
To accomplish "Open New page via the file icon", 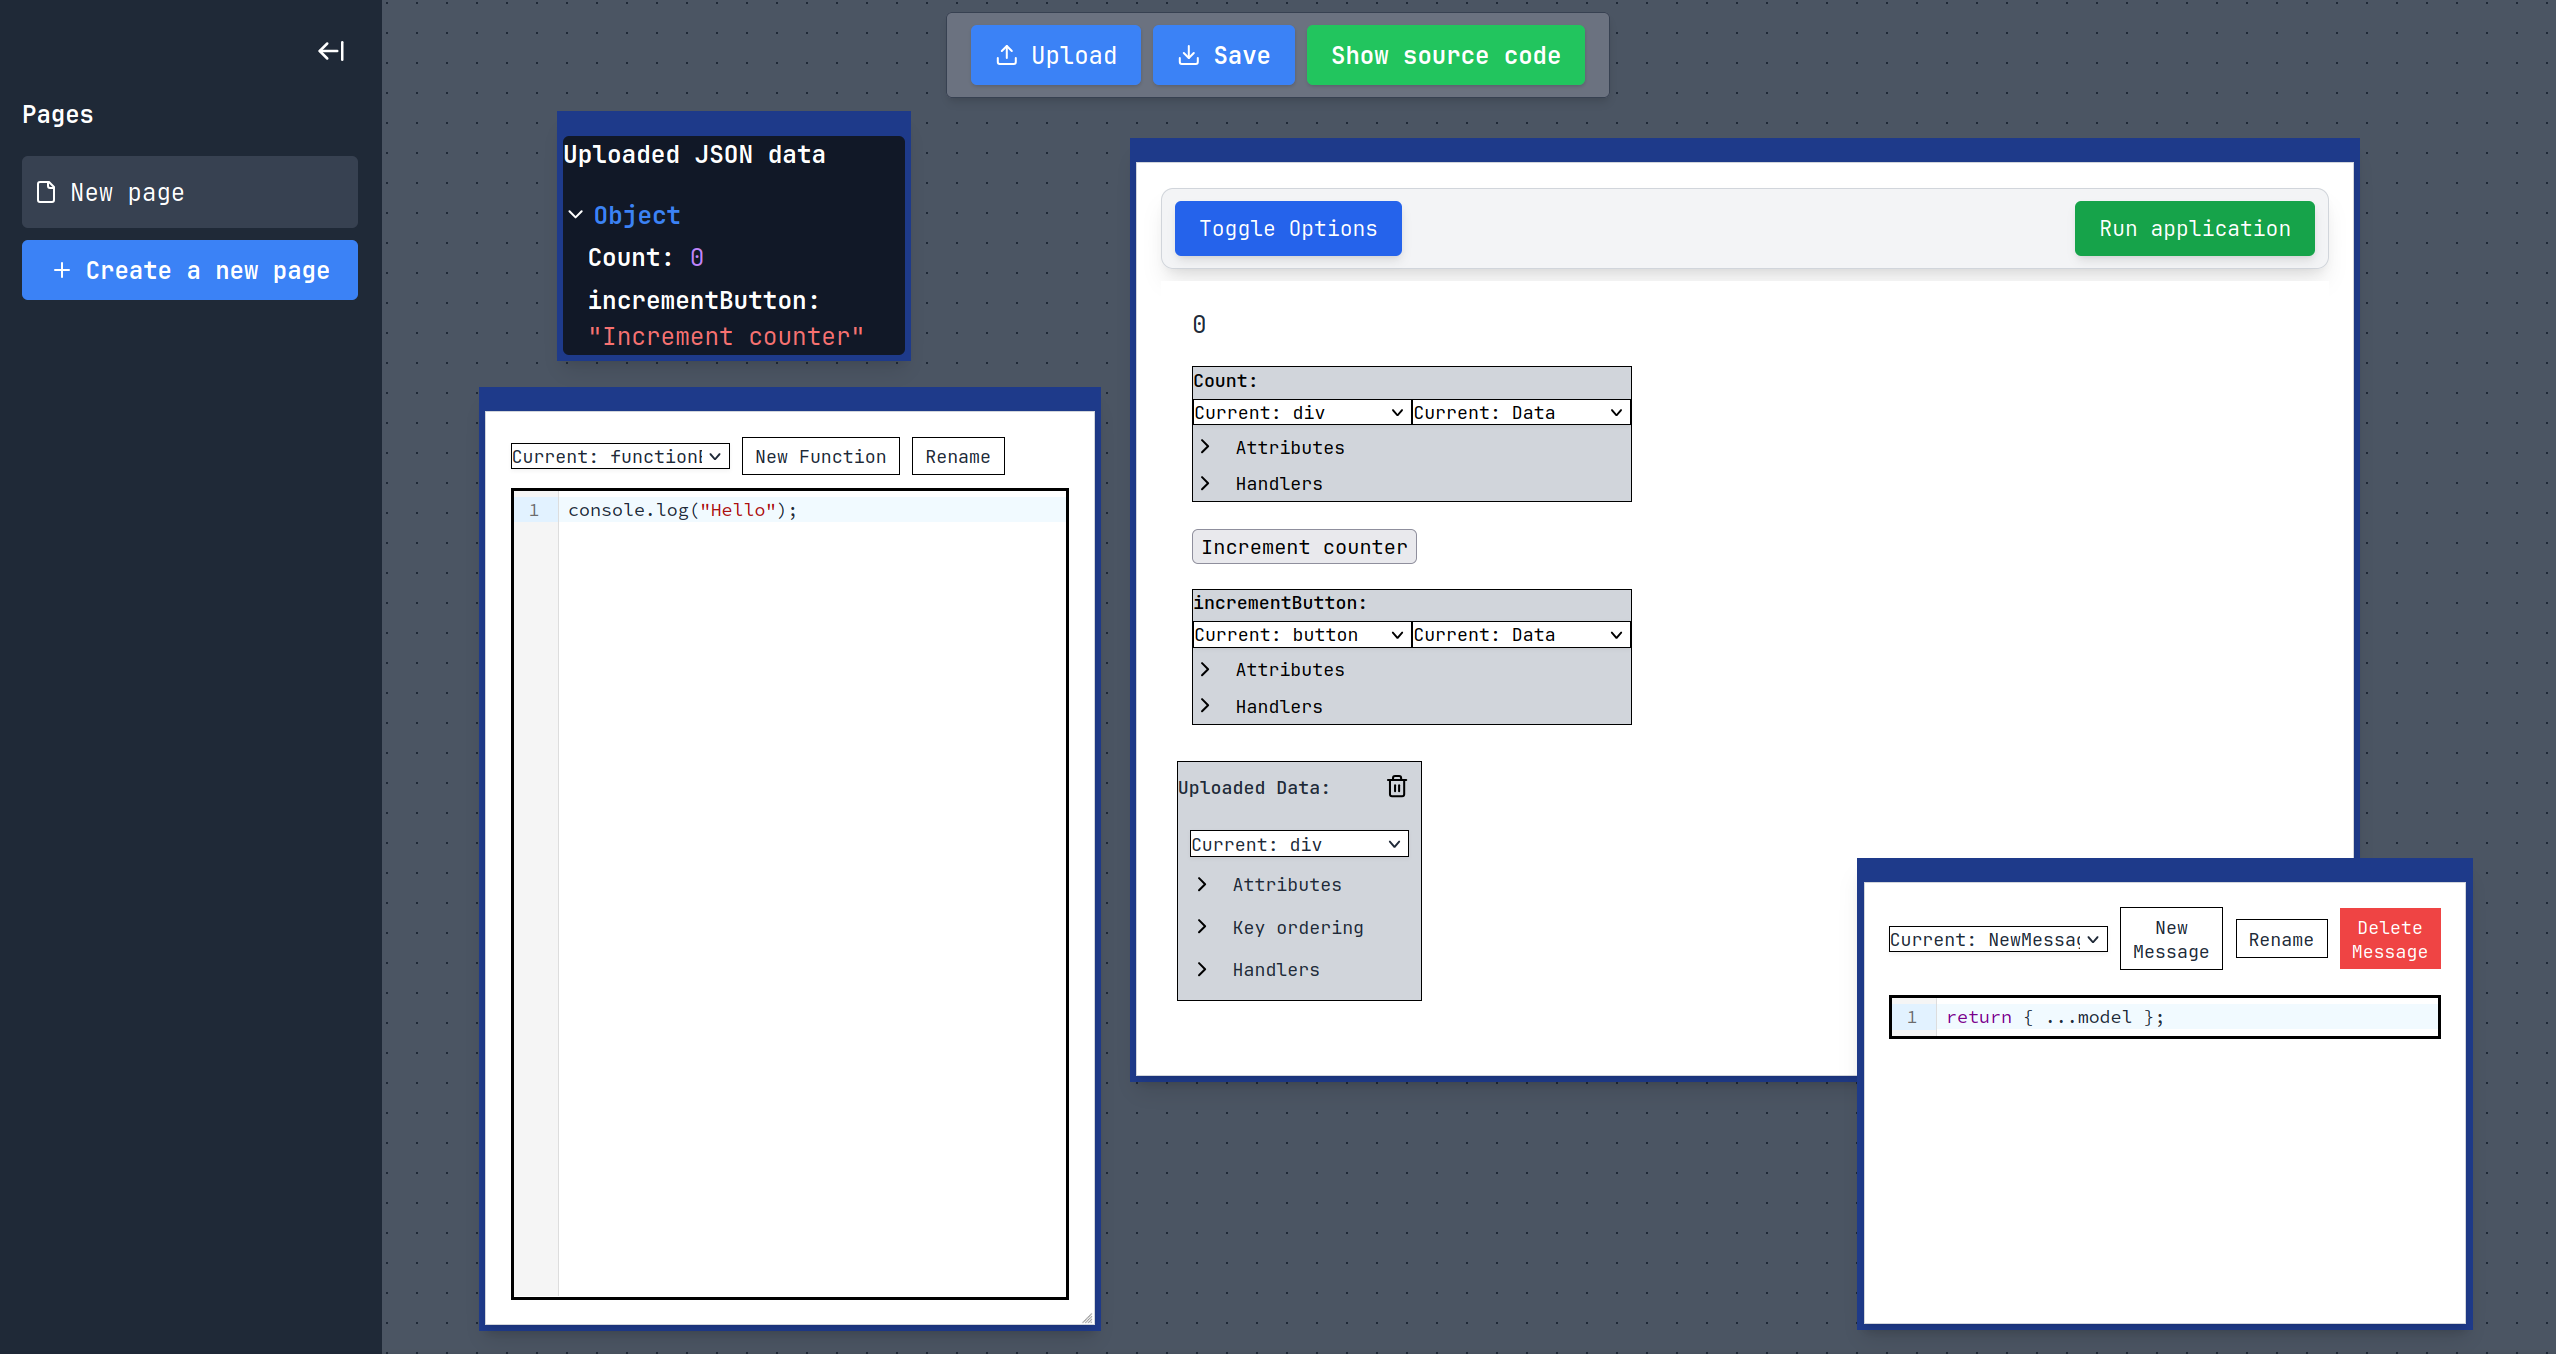I will pos(44,192).
